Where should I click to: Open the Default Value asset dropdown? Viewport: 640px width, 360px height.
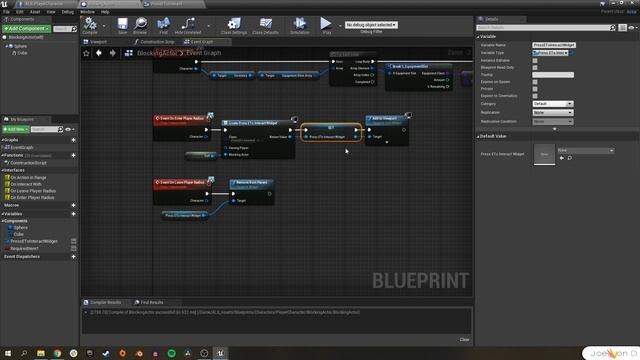pyautogui.click(x=585, y=150)
